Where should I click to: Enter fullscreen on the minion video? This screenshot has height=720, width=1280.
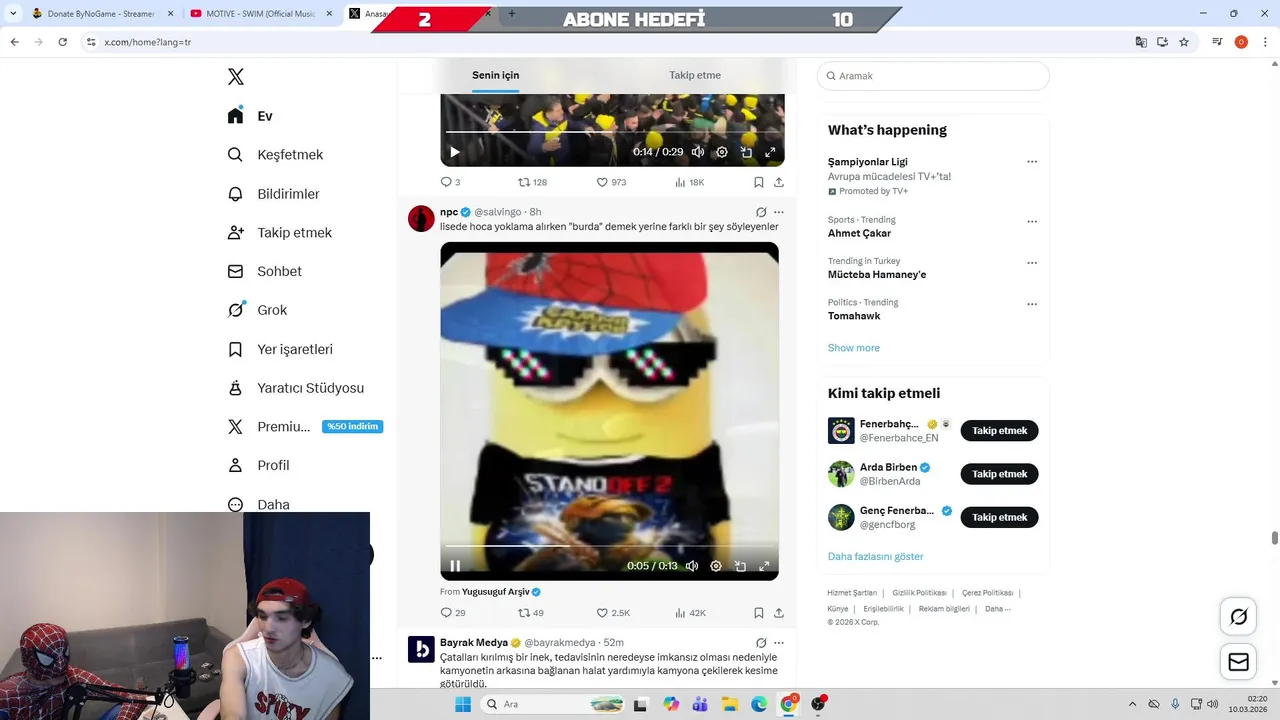point(764,566)
